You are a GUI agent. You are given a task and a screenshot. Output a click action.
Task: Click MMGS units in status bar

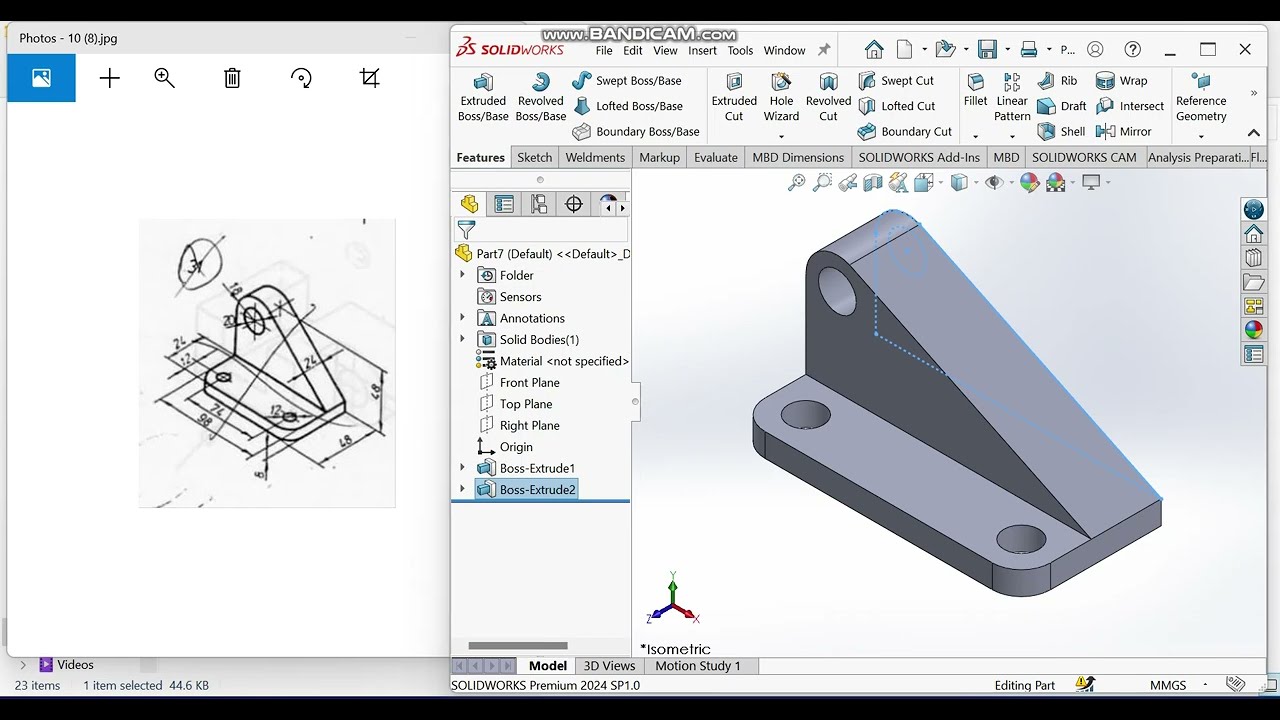tap(1168, 685)
